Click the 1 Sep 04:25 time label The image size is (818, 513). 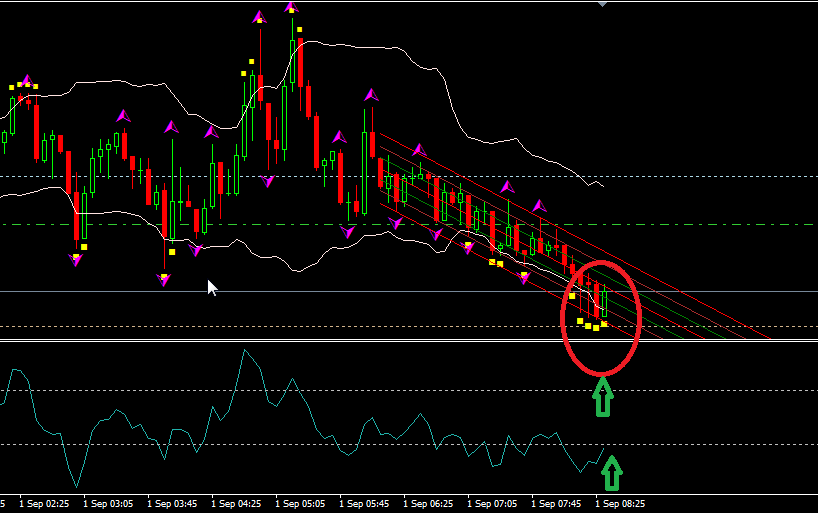[x=236, y=504]
